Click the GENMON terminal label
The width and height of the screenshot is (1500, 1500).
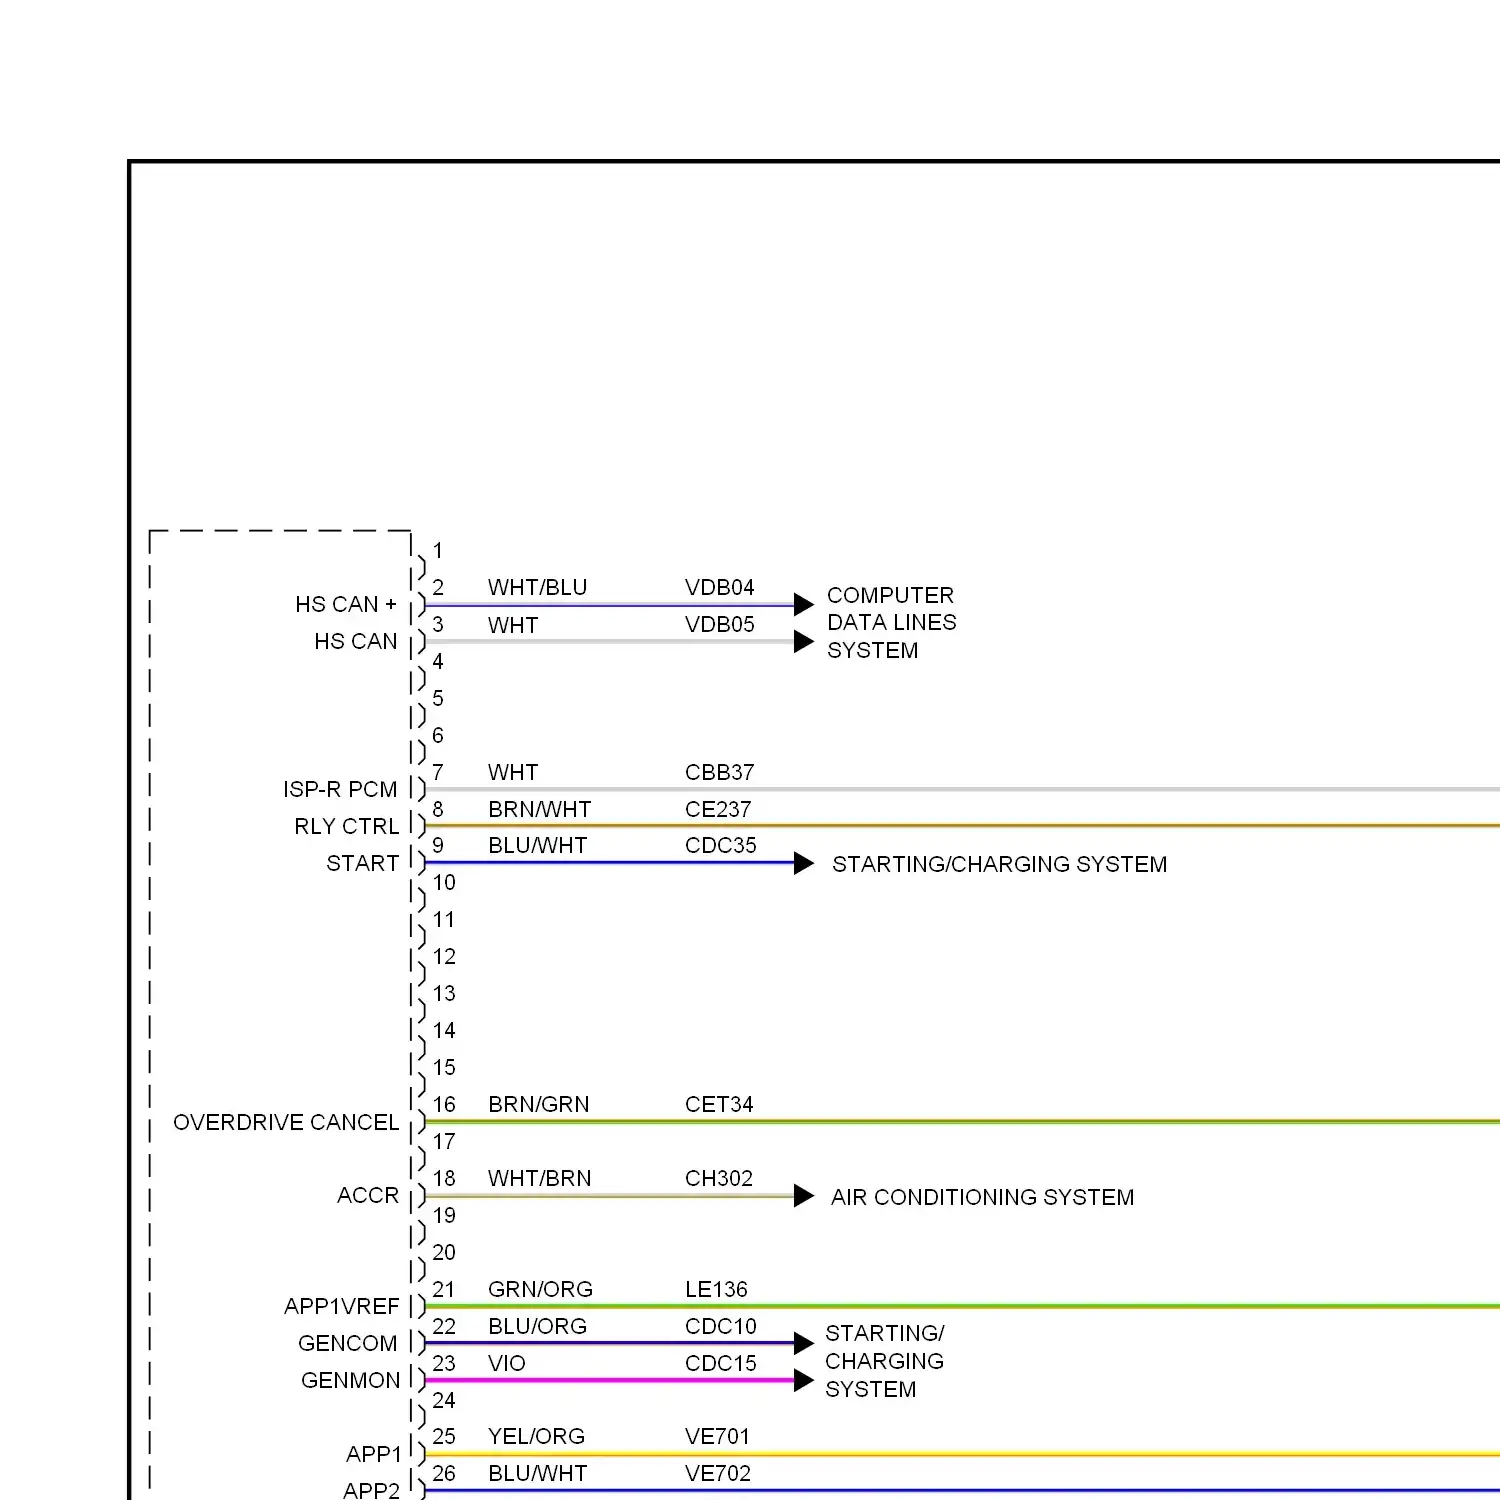click(x=350, y=1380)
